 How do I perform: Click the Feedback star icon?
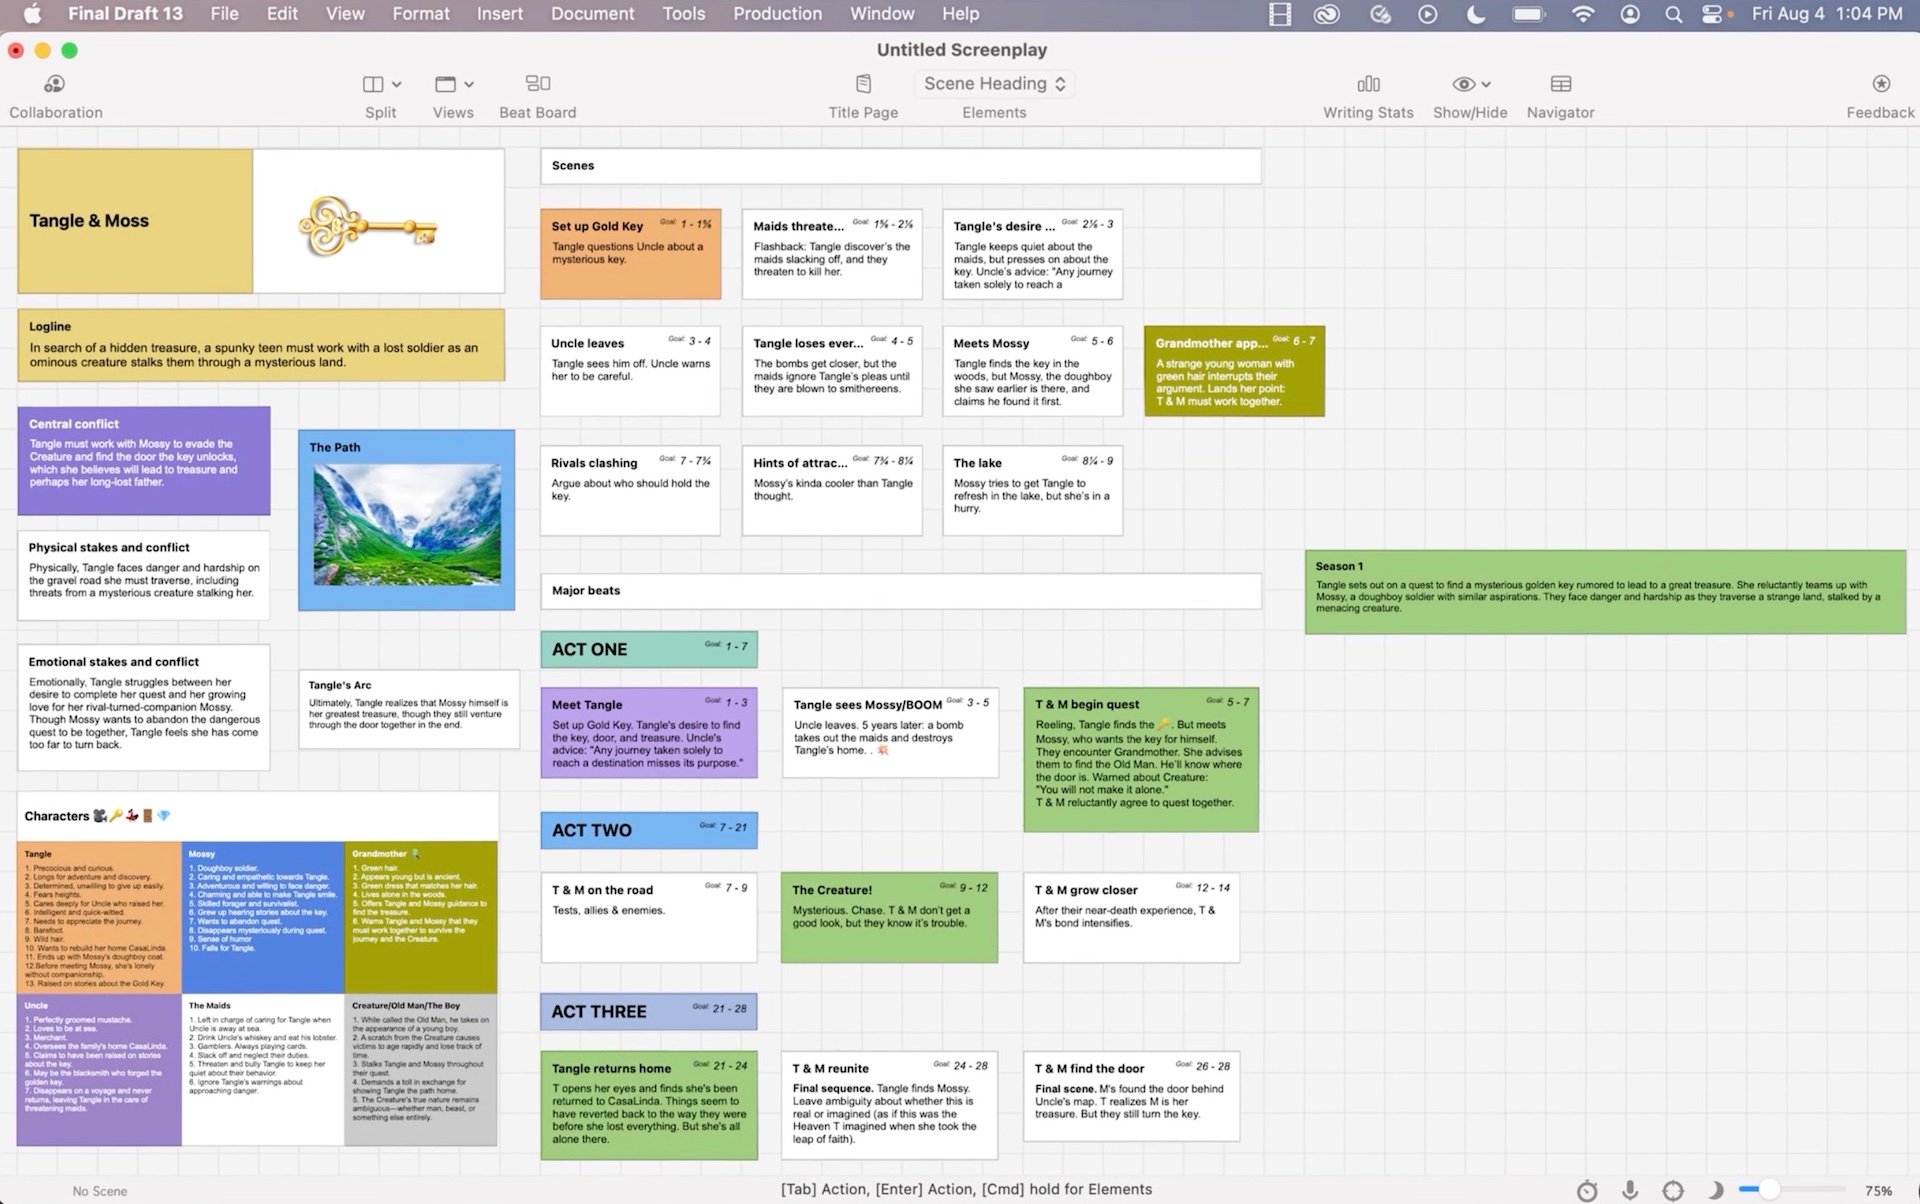1881,95
